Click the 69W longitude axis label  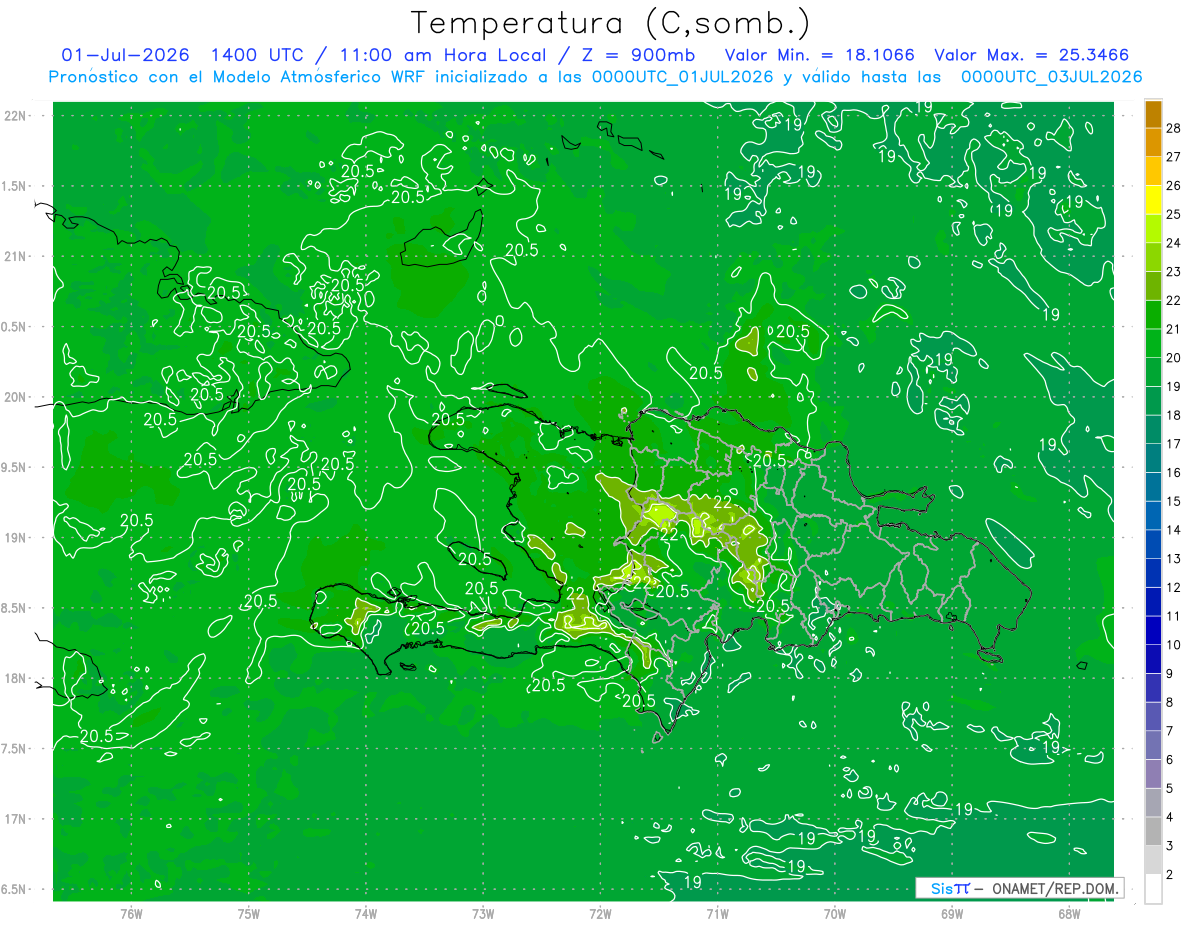point(952,914)
